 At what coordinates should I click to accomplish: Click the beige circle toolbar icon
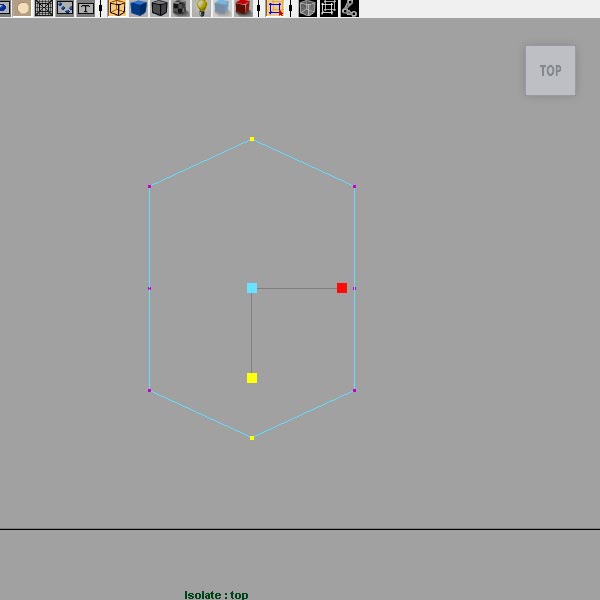22,8
